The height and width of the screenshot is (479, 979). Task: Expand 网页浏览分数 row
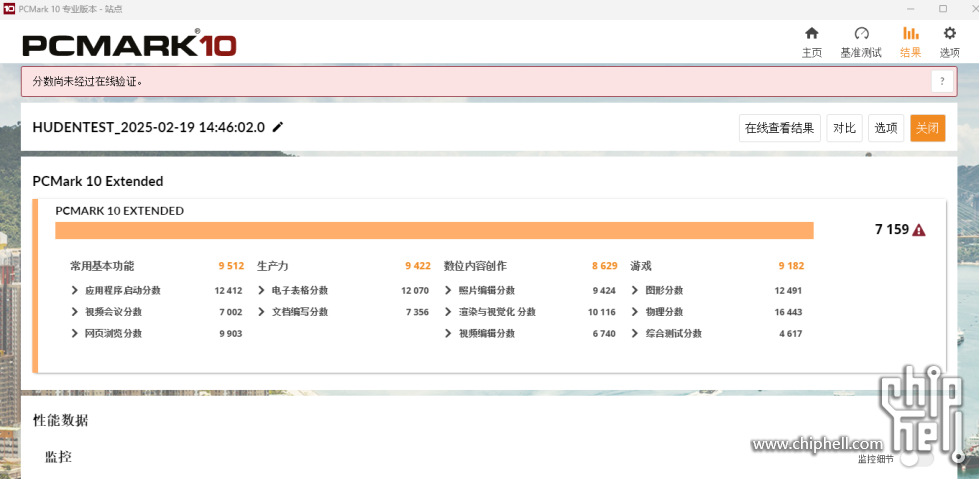75,333
